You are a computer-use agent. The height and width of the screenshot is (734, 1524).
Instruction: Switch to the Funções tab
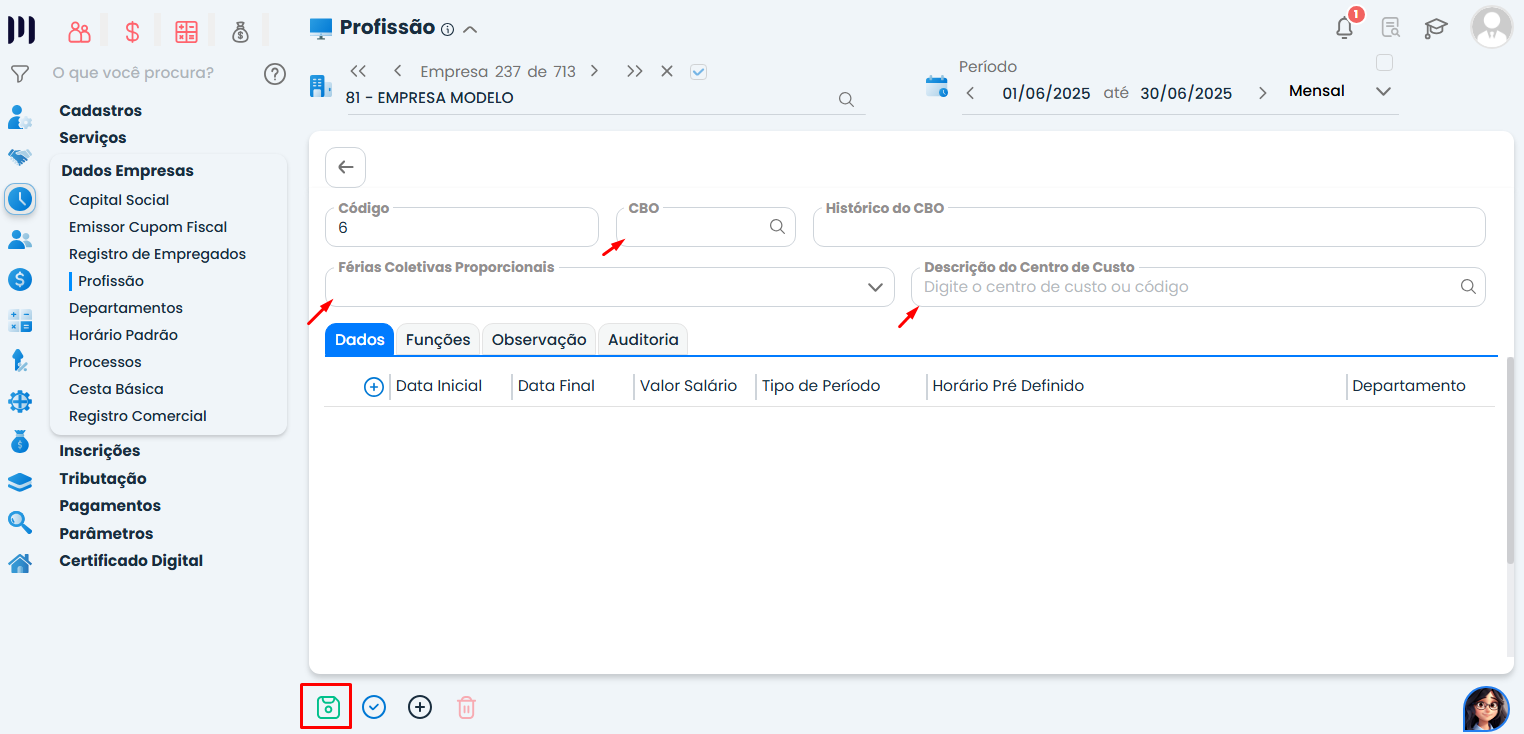click(x=438, y=340)
